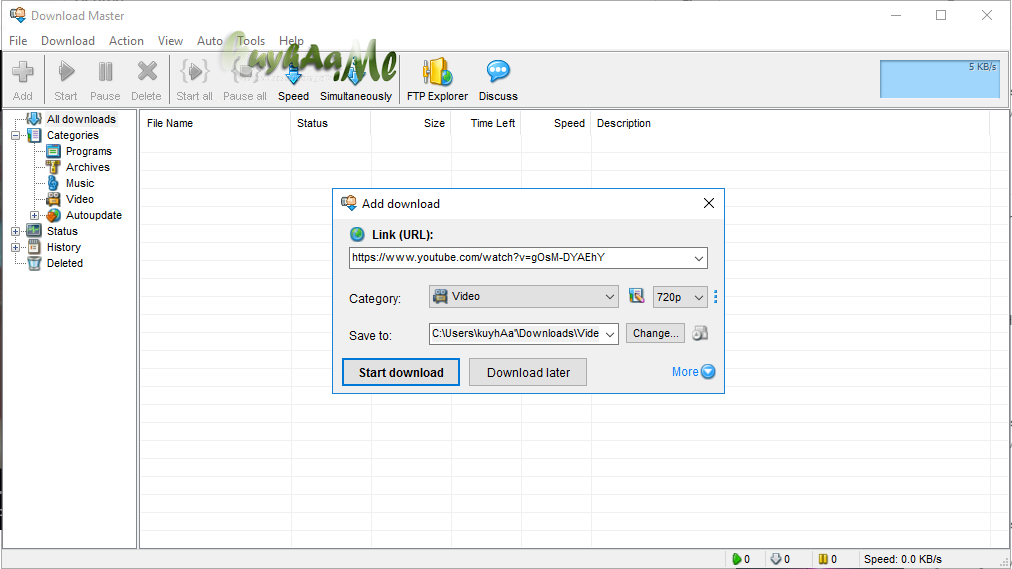Close the Add download dialog
The width and height of the screenshot is (1012, 569).
709,203
